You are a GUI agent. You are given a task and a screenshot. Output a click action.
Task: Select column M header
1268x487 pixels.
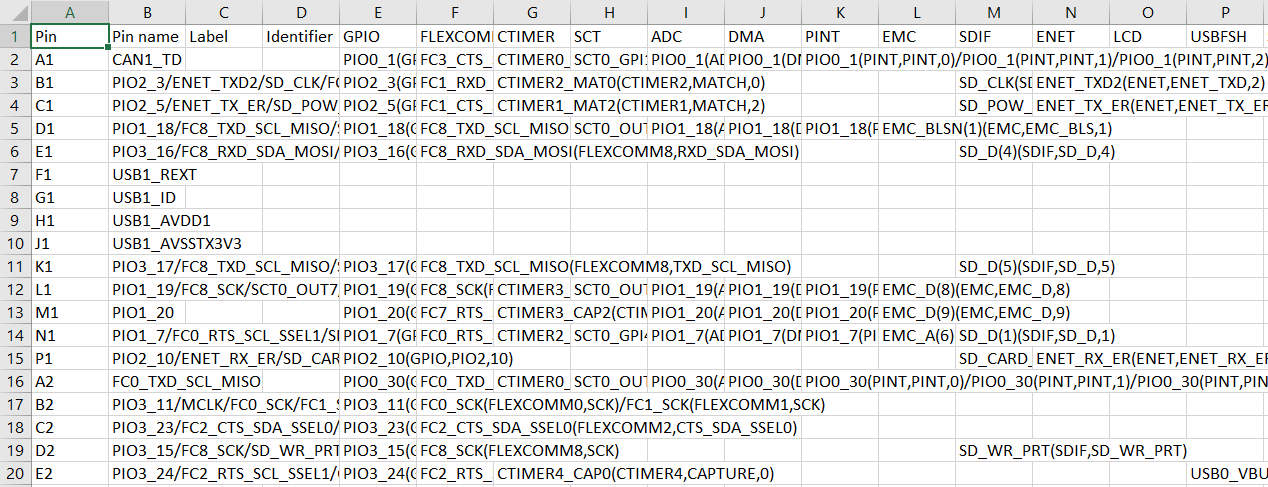coord(993,13)
